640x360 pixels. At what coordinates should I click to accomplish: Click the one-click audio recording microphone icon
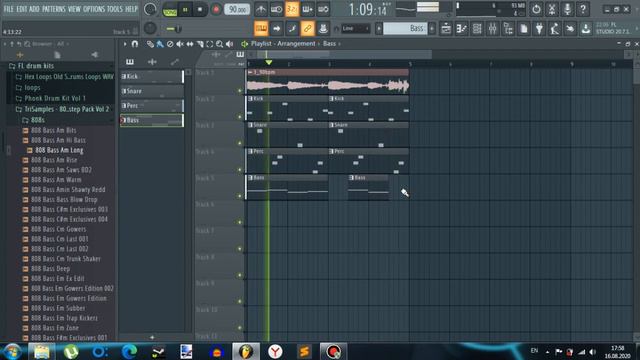click(x=567, y=9)
